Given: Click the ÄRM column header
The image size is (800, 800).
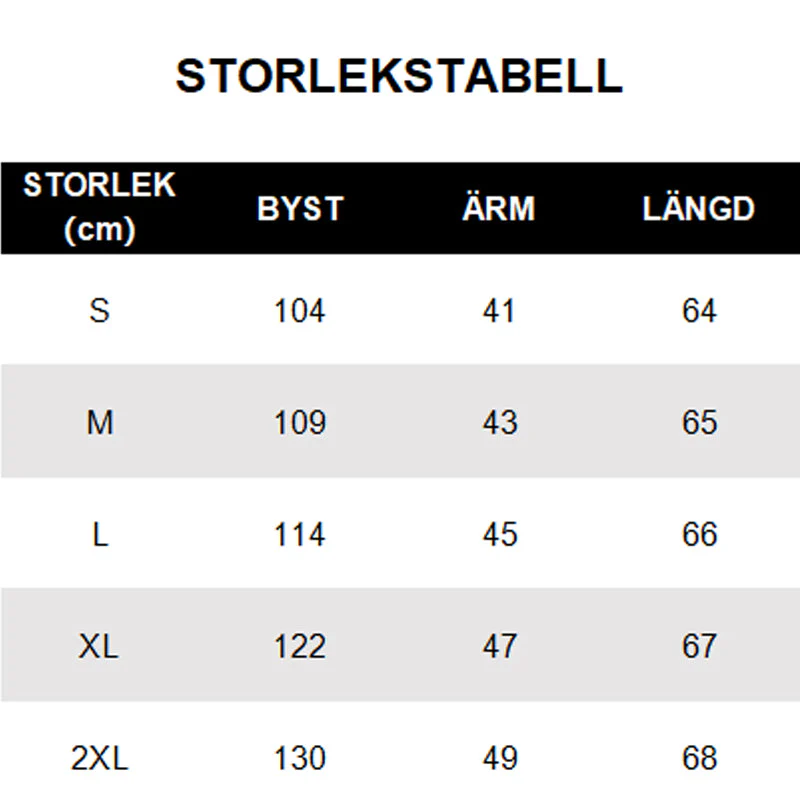Looking at the screenshot, I should pos(498,207).
